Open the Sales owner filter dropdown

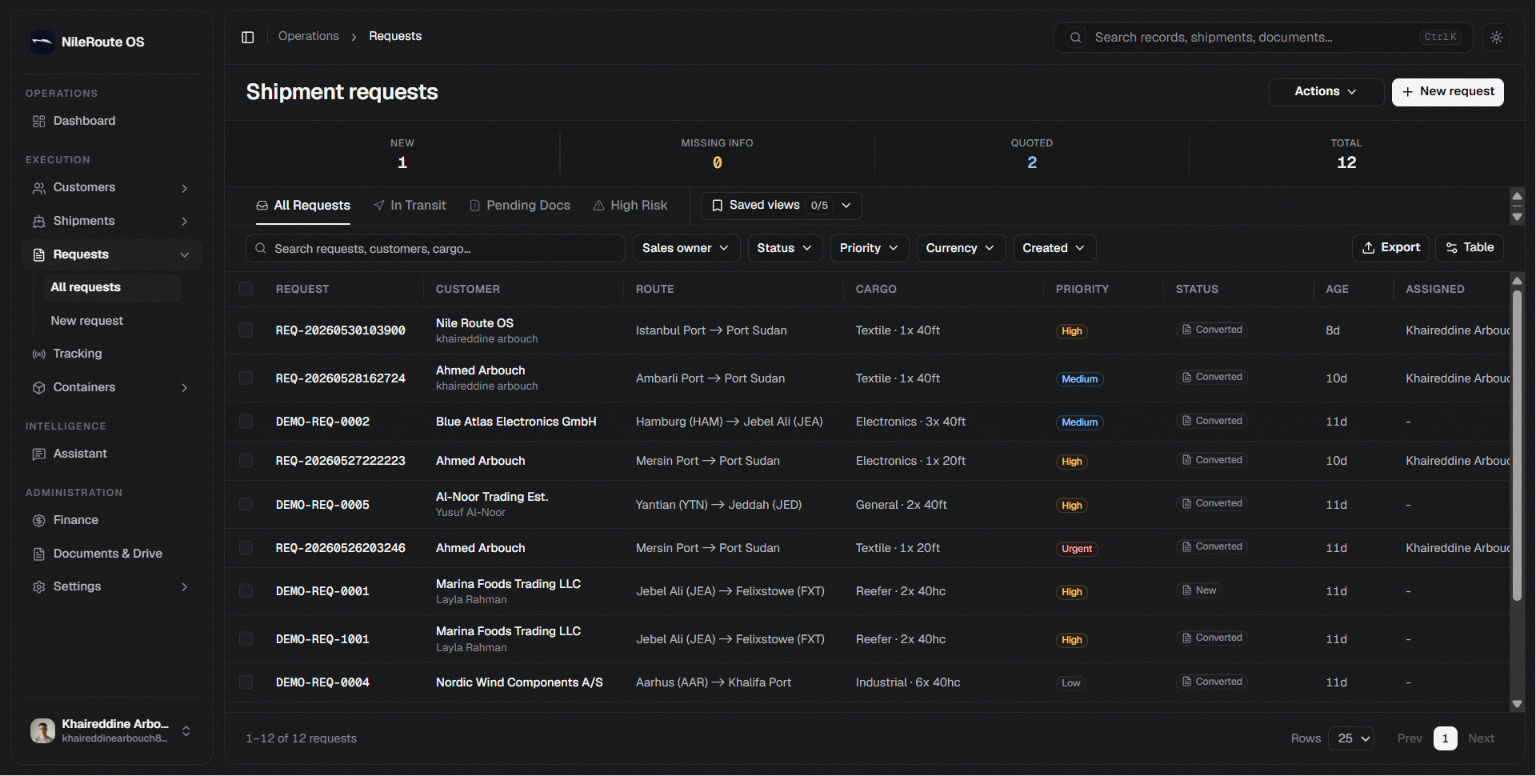click(x=686, y=248)
